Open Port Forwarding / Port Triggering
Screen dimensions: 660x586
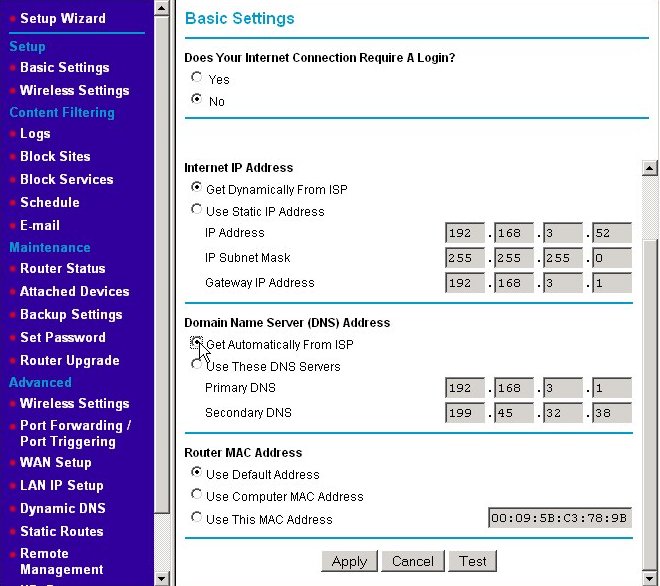point(76,433)
